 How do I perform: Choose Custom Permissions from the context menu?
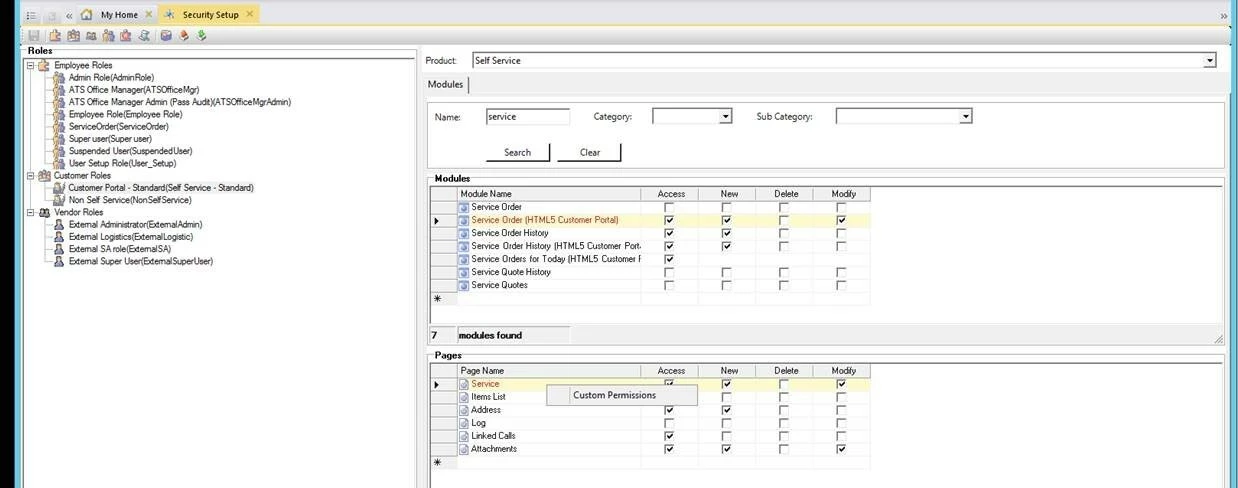(614, 395)
